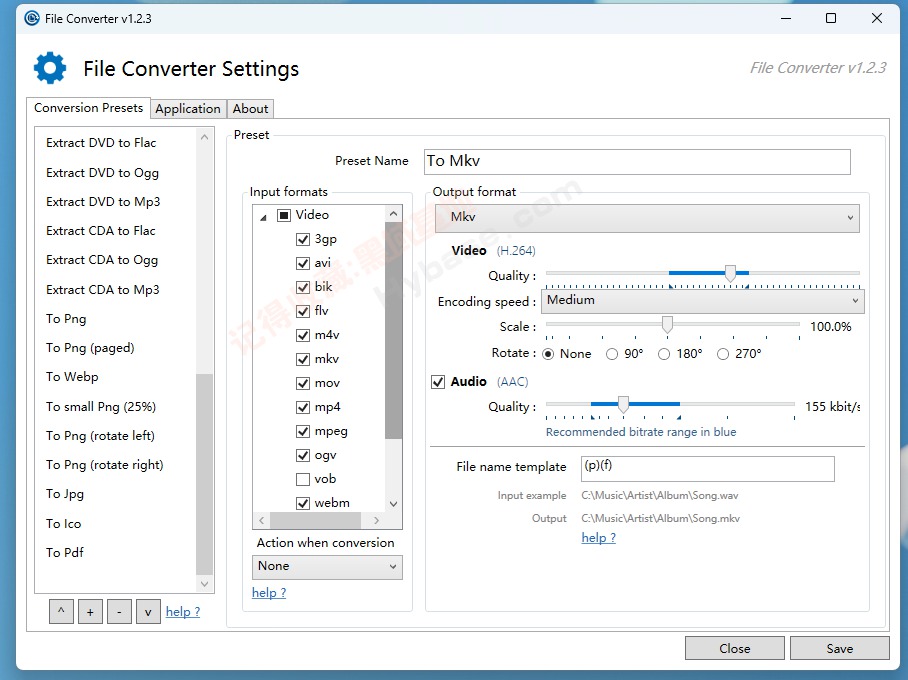
Task: Select Extract DVD to Ogg preset
Action: (102, 173)
